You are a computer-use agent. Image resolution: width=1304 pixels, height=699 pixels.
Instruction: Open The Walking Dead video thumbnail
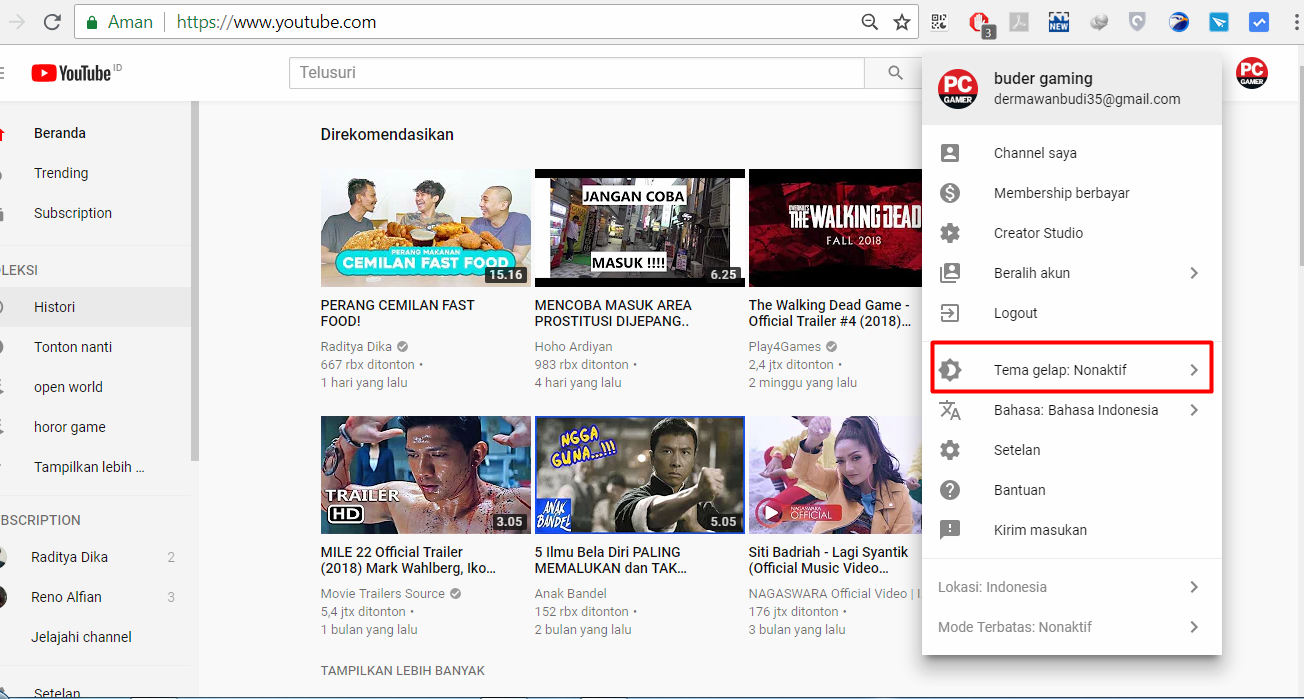point(835,228)
